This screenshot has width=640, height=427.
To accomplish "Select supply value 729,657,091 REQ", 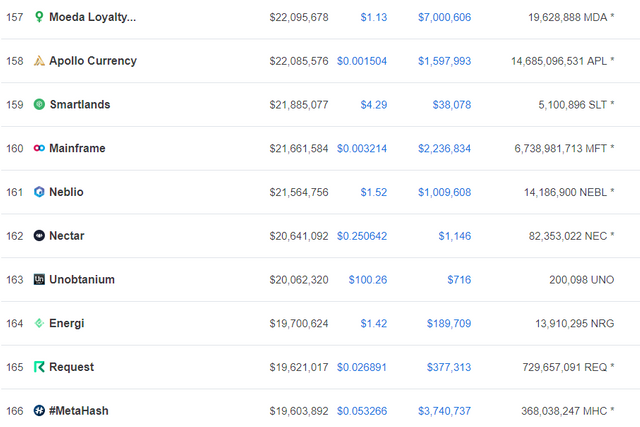I will [565, 367].
